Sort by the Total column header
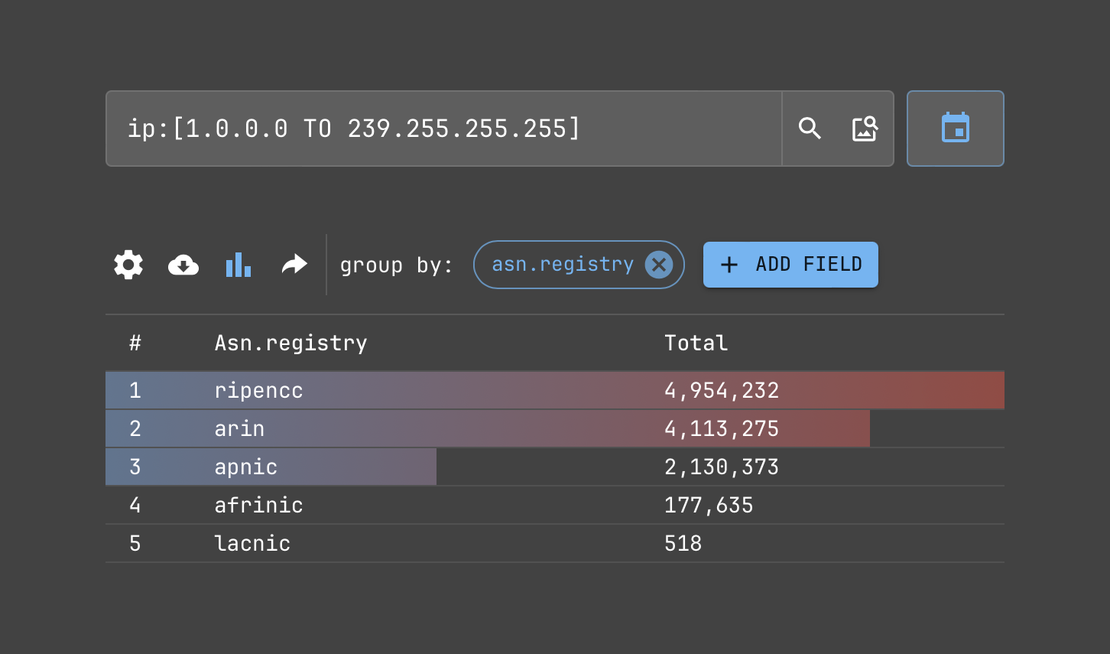1110x654 pixels. [696, 342]
